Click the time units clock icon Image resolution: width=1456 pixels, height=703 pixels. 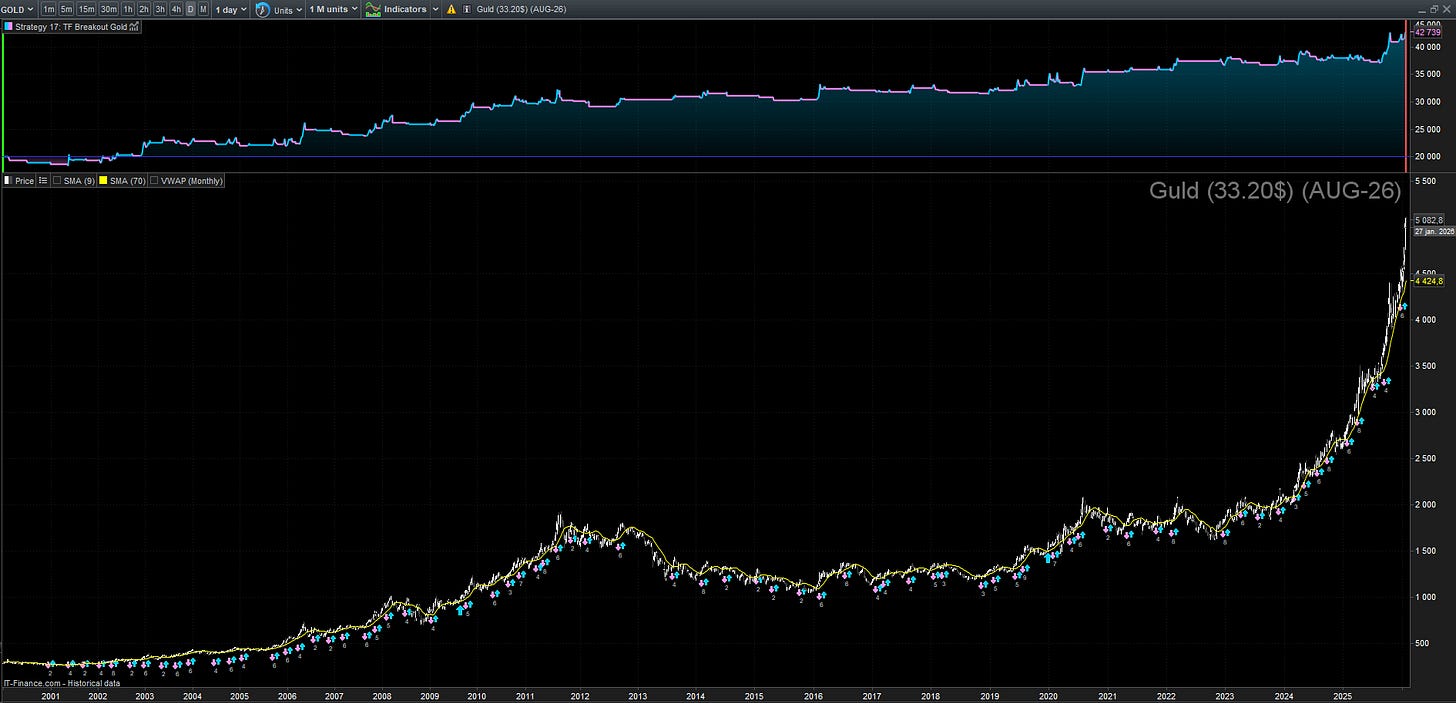(x=263, y=9)
